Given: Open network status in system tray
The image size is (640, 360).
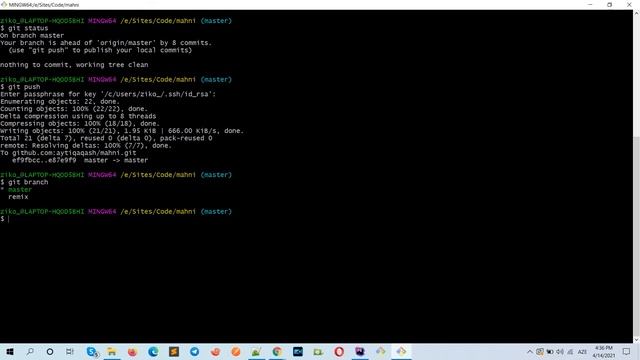Looking at the screenshot, I should (x=570, y=351).
